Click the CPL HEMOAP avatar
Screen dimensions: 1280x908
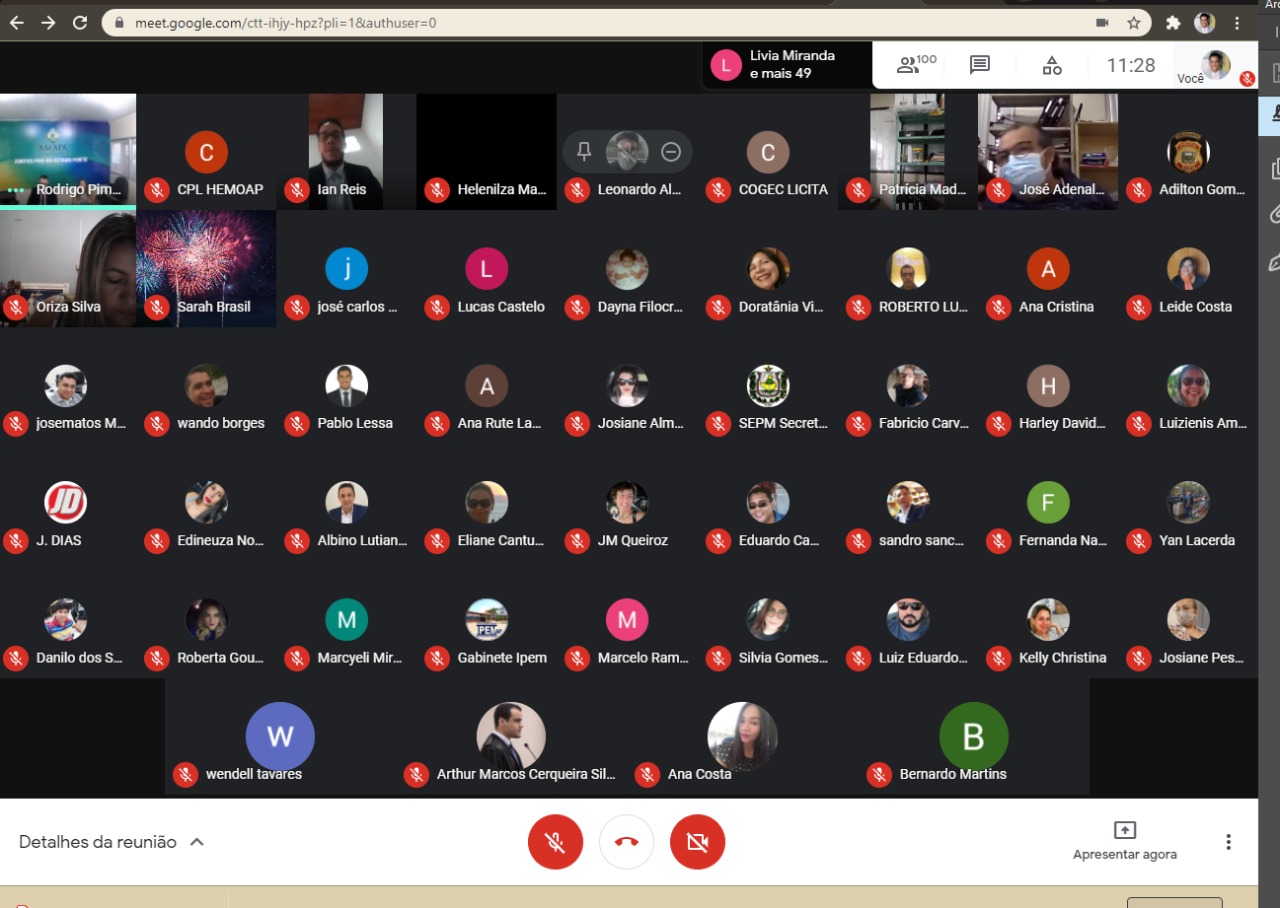[206, 152]
